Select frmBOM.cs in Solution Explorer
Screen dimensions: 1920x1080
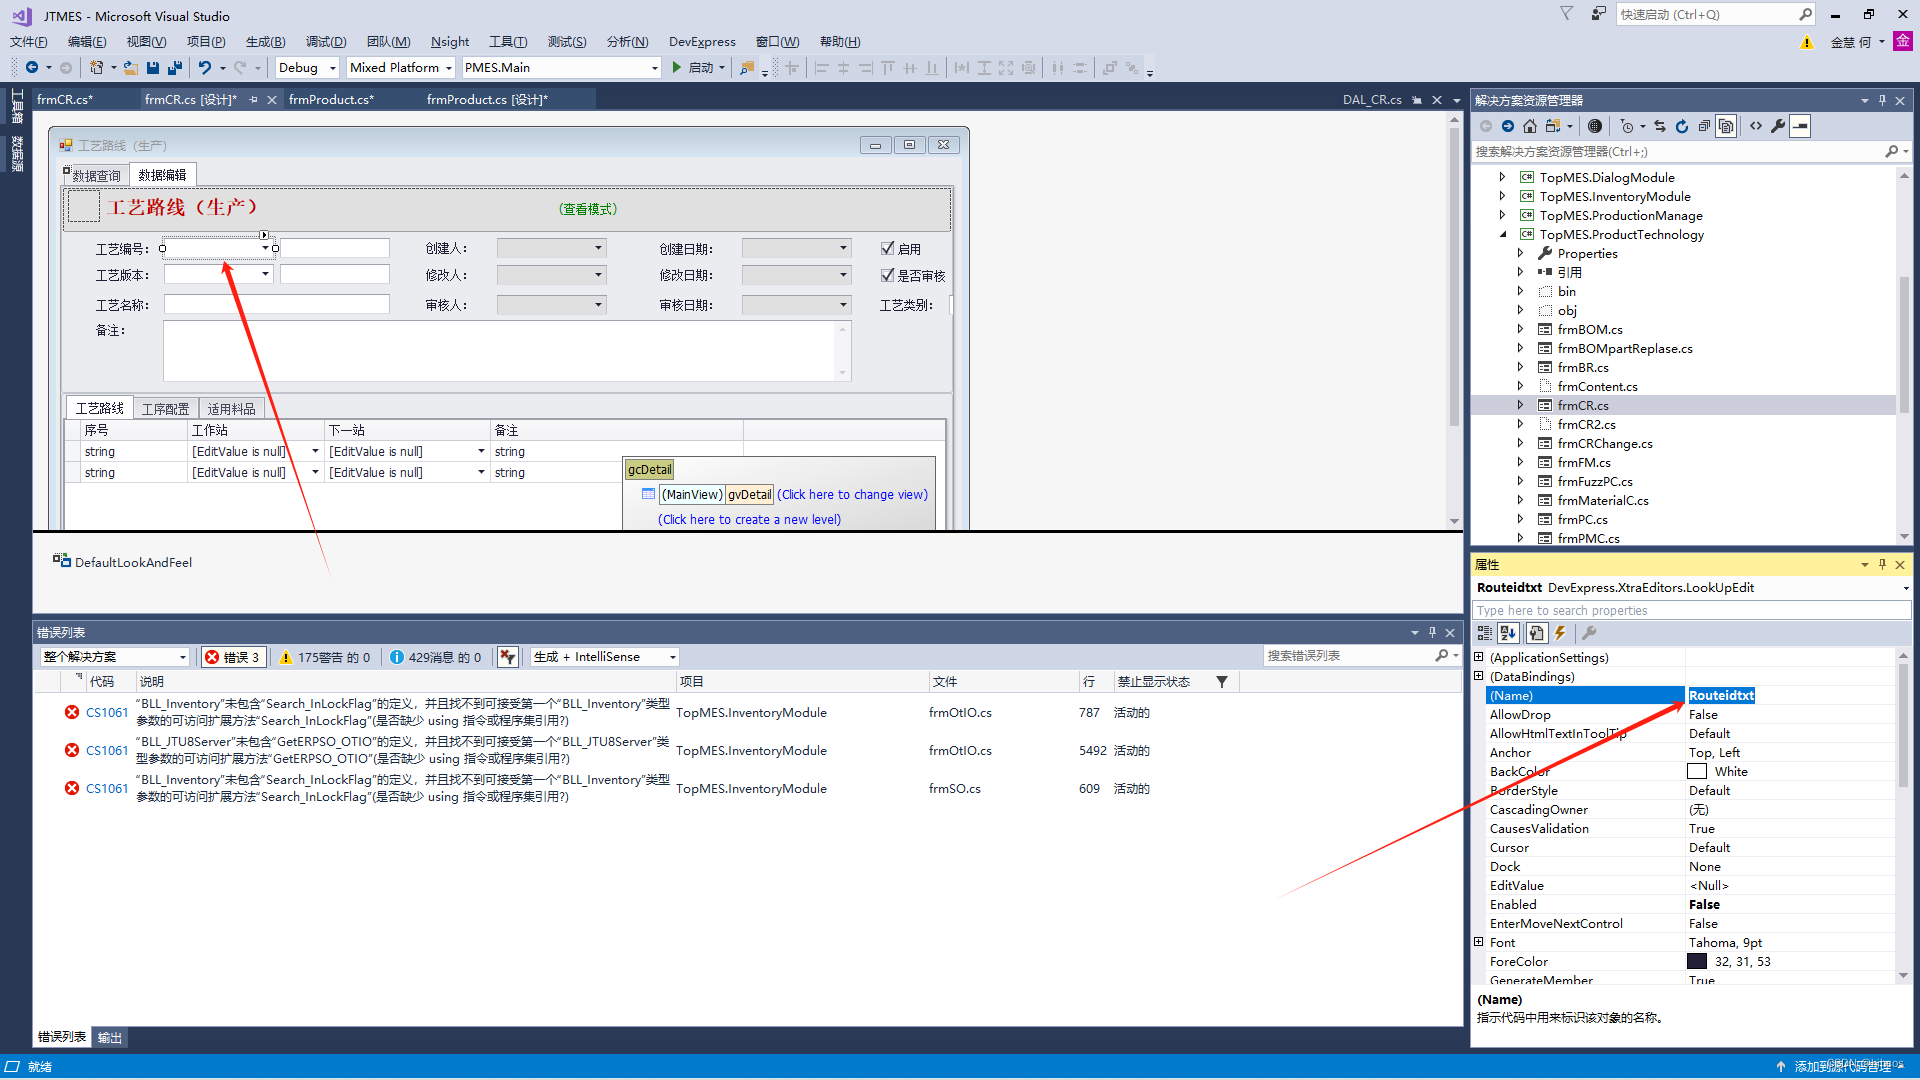tap(1590, 329)
